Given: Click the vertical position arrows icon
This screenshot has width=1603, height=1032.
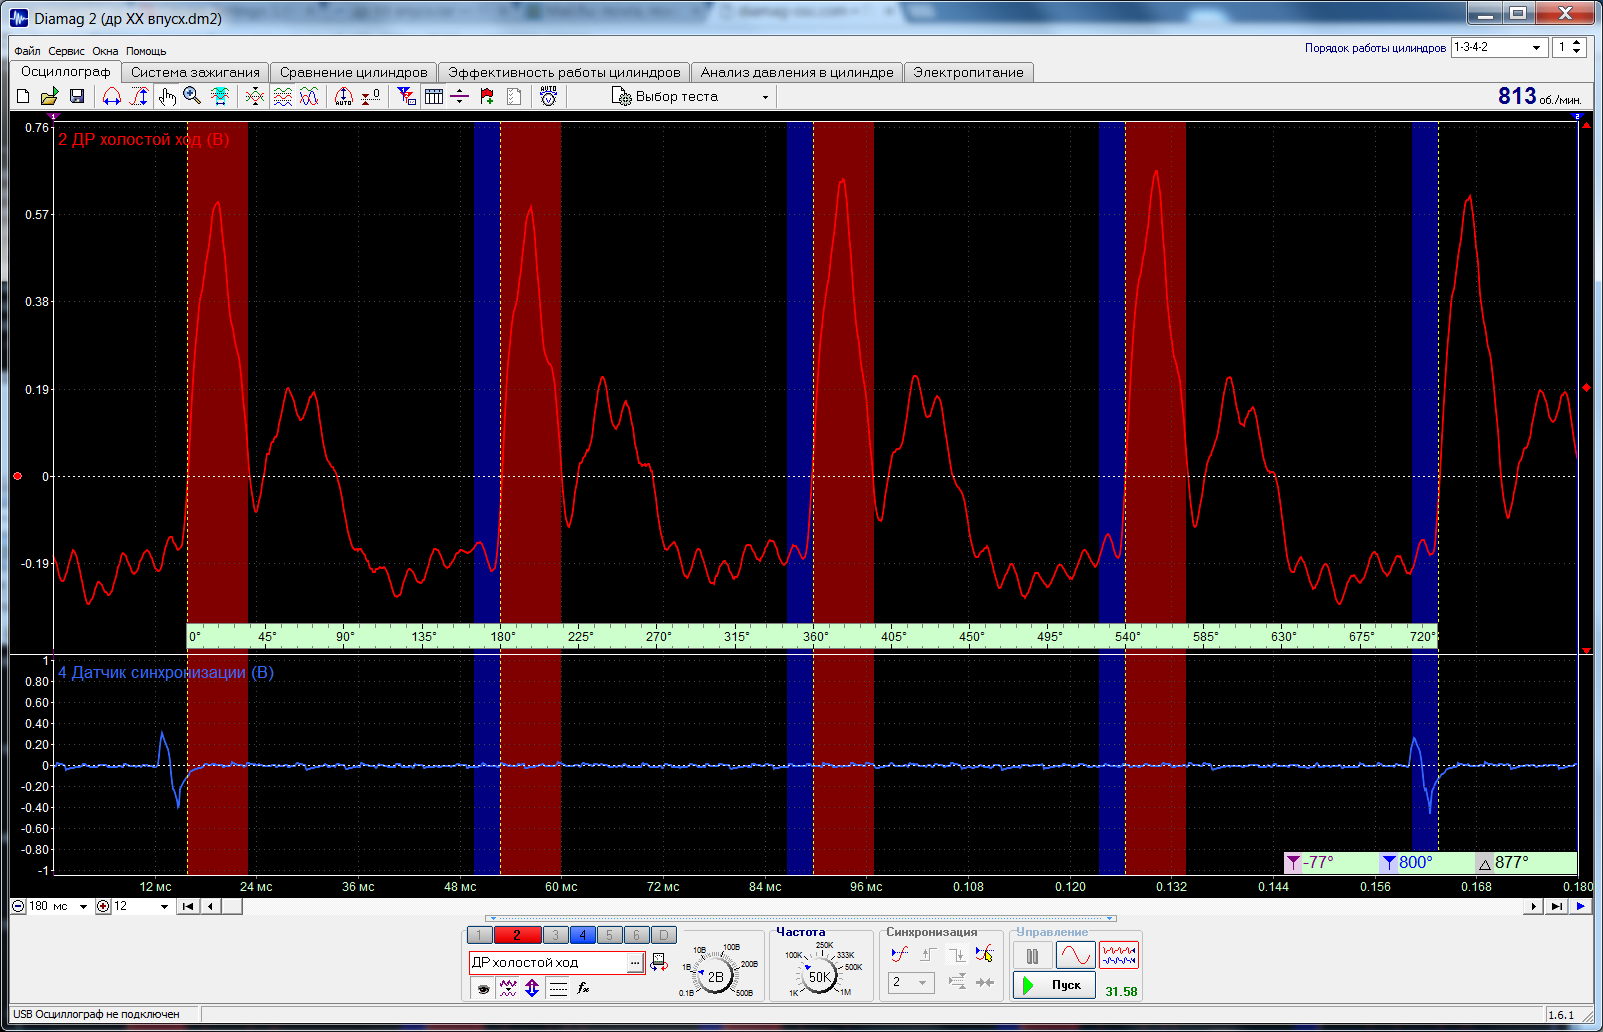Looking at the screenshot, I should [532, 988].
